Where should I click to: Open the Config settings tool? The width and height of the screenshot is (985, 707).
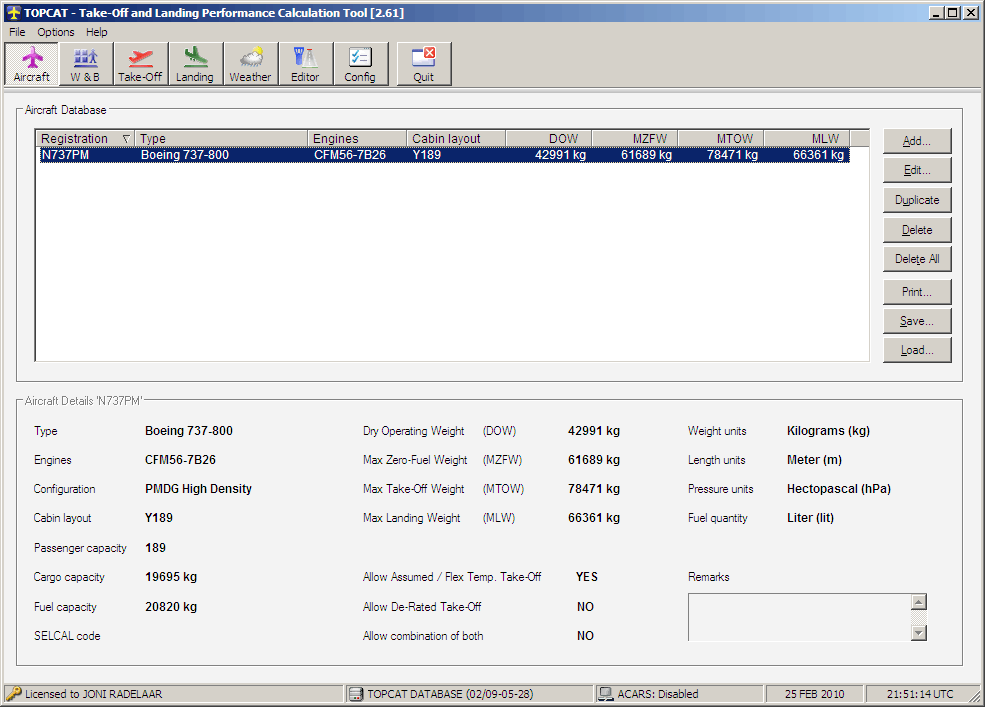(360, 63)
